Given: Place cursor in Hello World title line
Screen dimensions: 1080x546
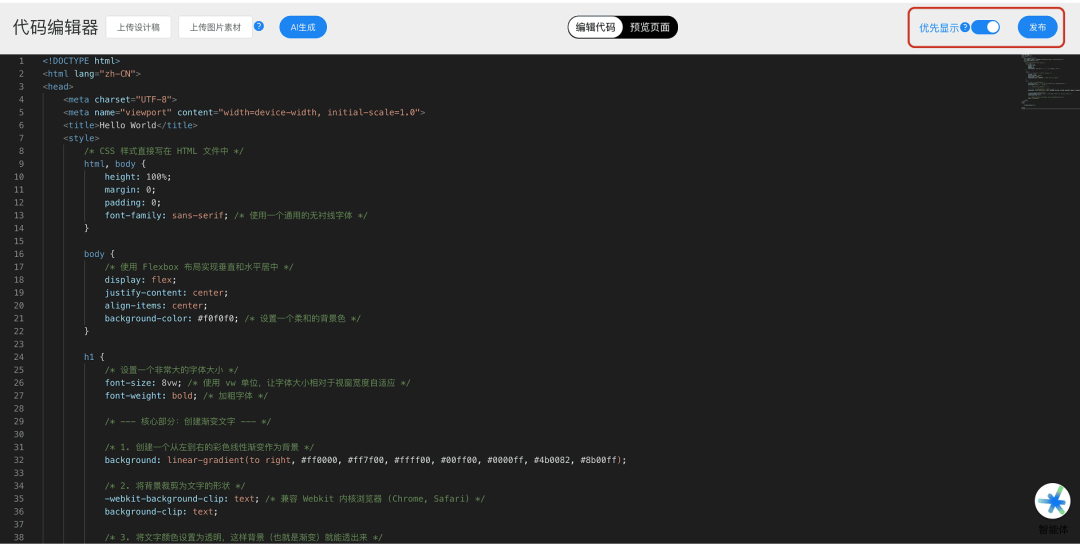Looking at the screenshot, I should pos(130,125).
